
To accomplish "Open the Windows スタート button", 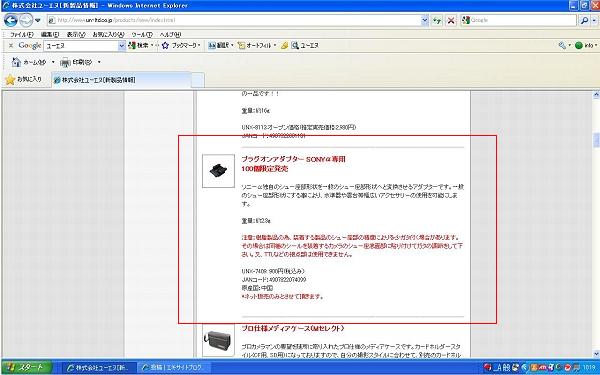I will click(26, 368).
